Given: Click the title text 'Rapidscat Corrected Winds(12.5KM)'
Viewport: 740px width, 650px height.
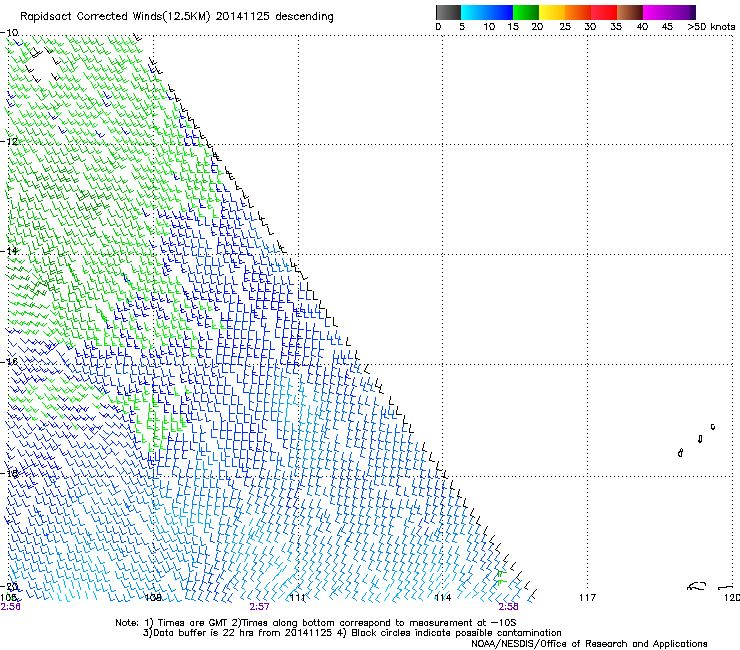Looking at the screenshot, I should click(115, 17).
